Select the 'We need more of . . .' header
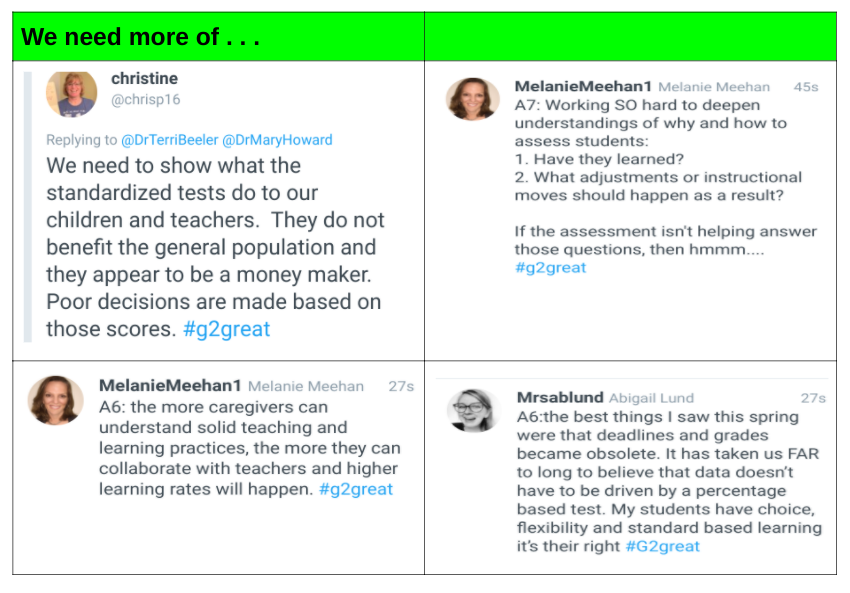Screen dimensions: 850x593 pos(140,37)
